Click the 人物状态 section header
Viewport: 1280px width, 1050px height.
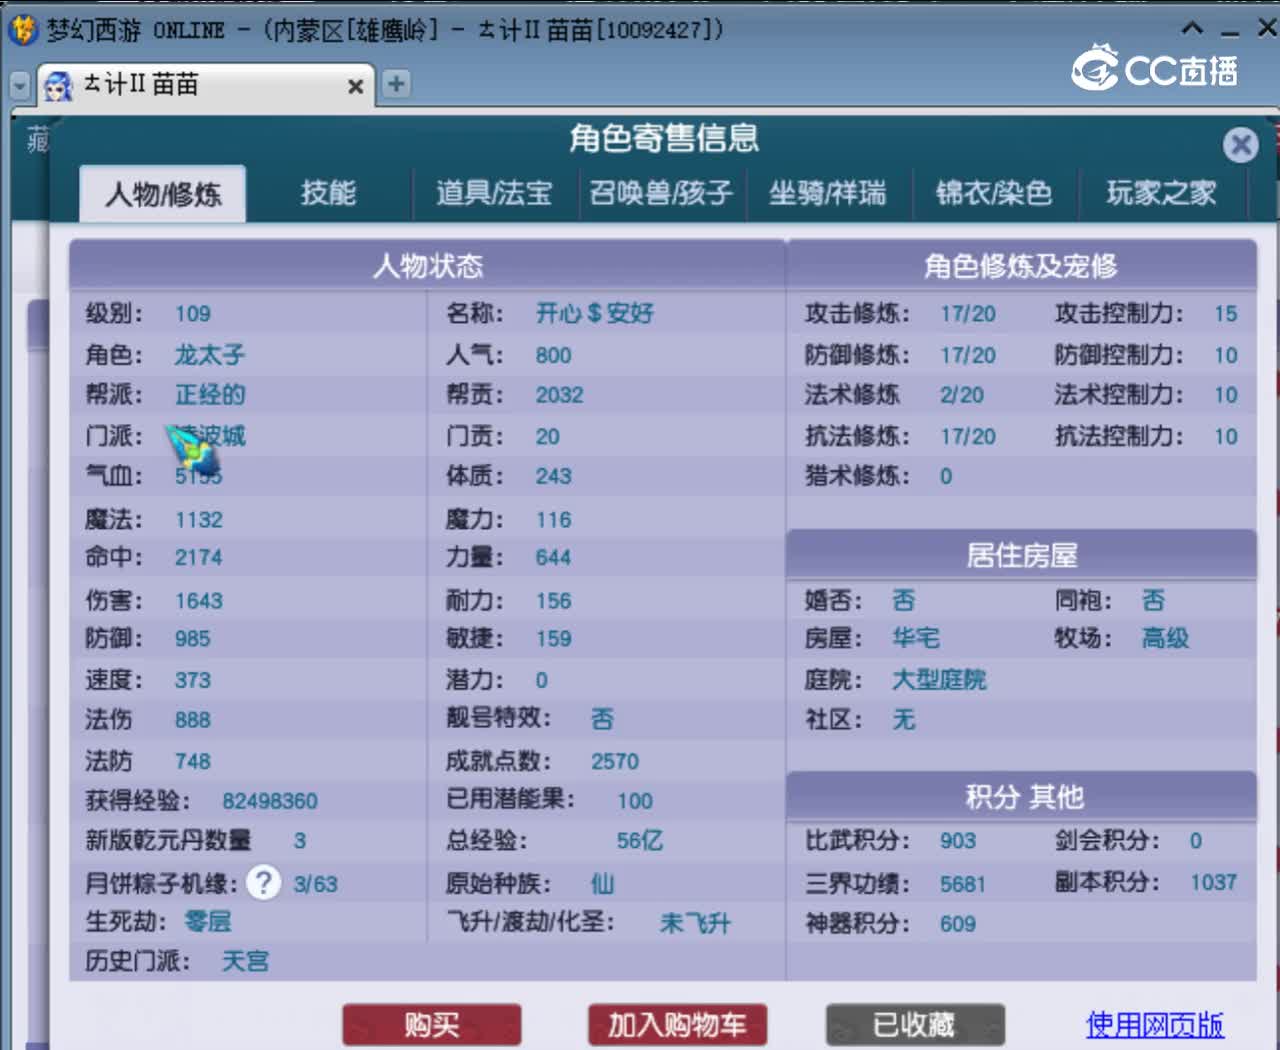[427, 266]
